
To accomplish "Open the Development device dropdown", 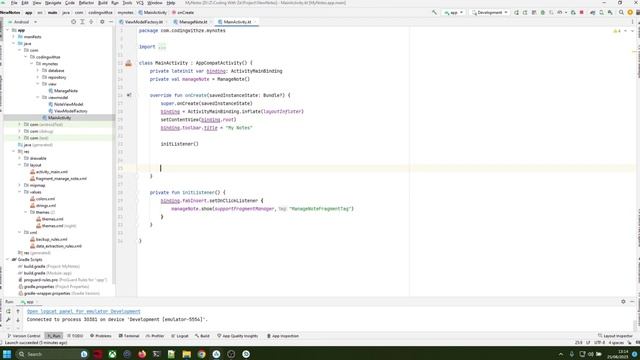I will coord(489,12).
